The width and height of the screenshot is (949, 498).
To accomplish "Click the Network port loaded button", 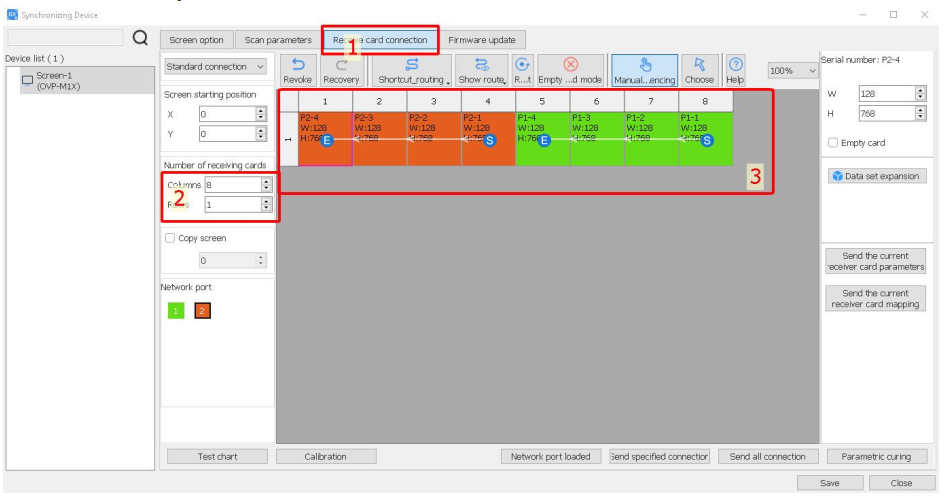I will coord(551,457).
